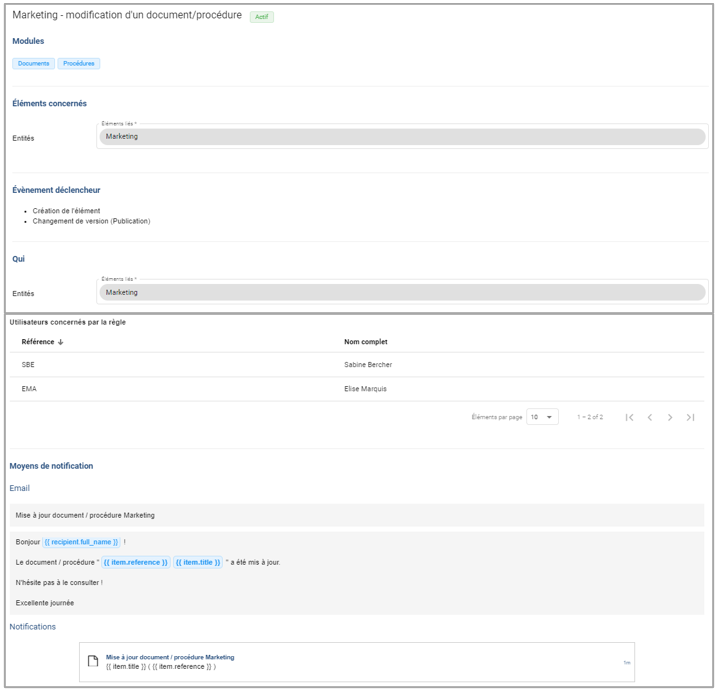
Task: Open the Notifications section heading
Action: 33,627
